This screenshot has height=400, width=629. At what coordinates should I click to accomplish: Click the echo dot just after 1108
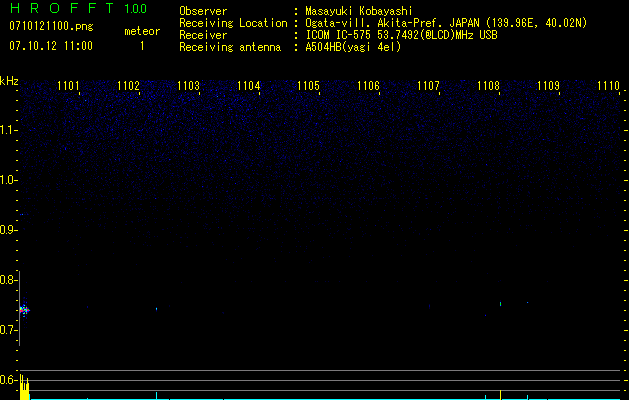point(501,304)
